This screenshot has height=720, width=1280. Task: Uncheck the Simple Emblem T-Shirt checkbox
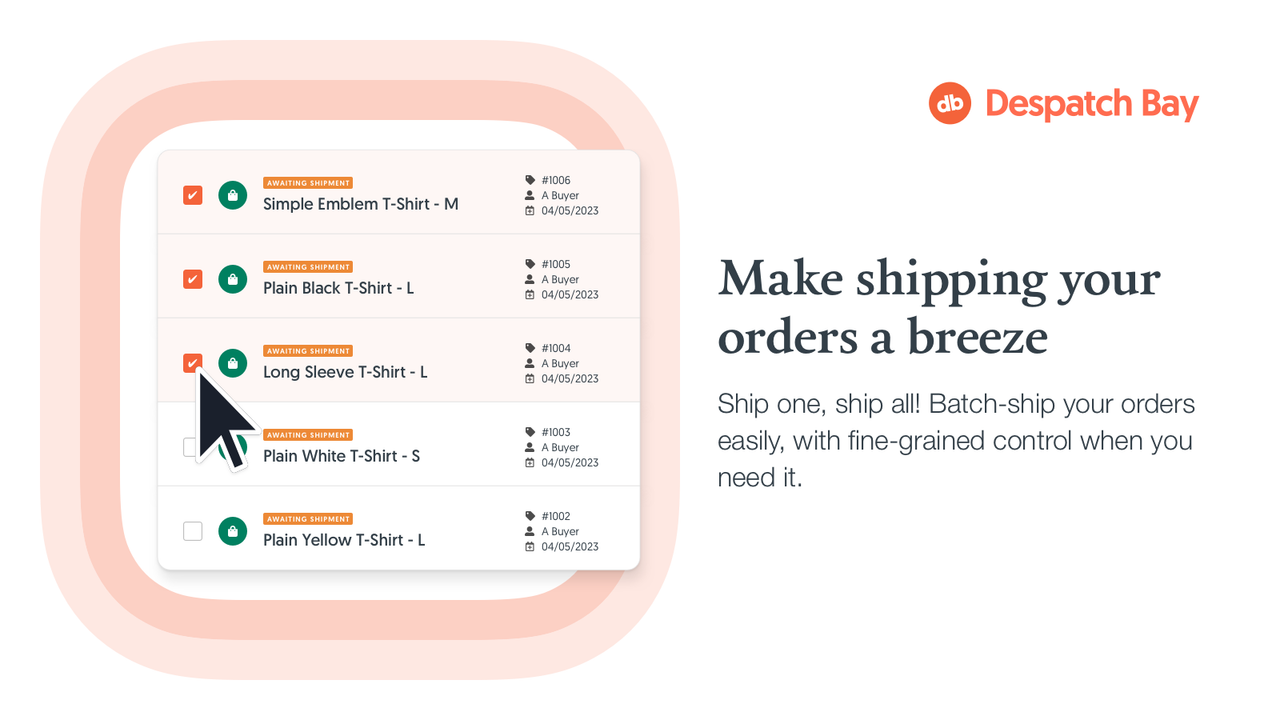pos(192,195)
